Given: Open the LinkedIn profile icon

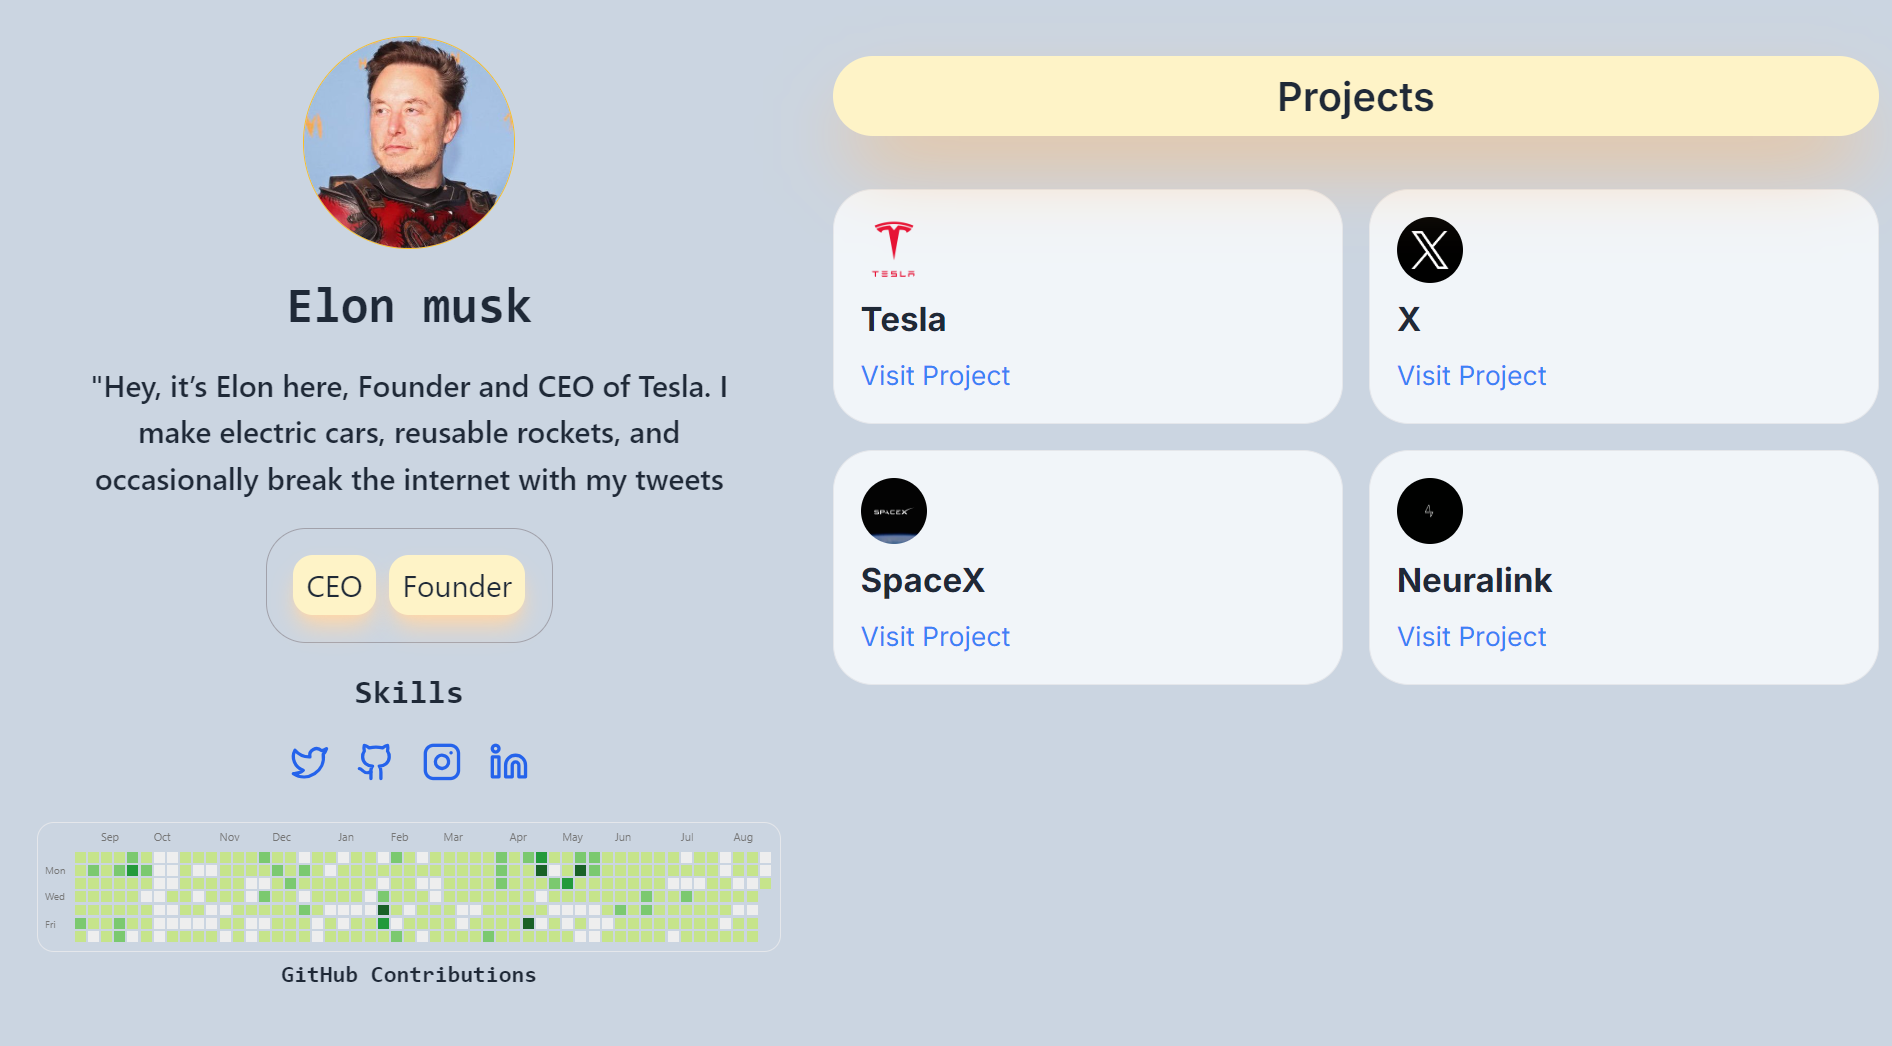Looking at the screenshot, I should (x=508, y=762).
